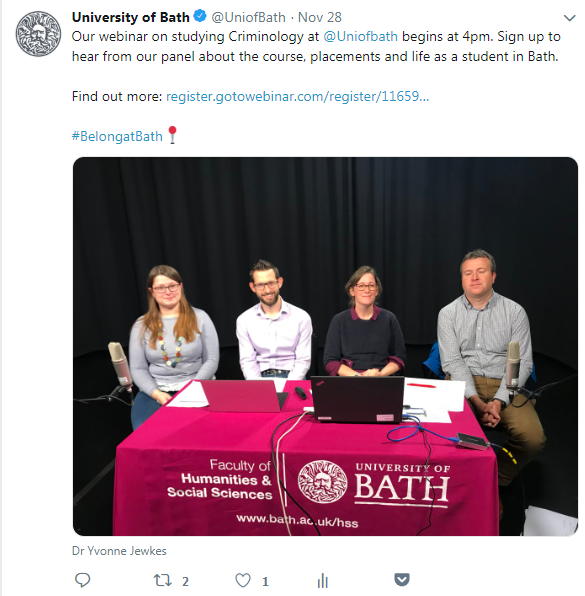
Task: View tweet analytics via the bar chart icon
Action: (322, 580)
